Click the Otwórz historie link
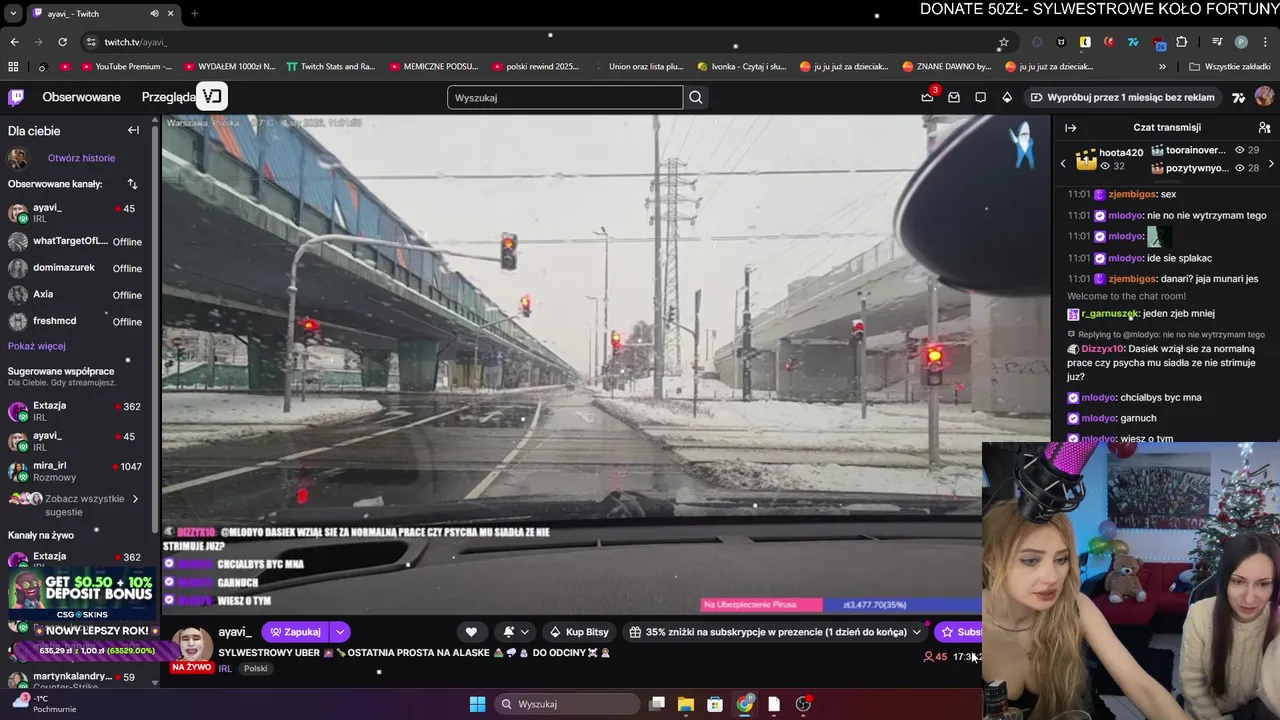The height and width of the screenshot is (720, 1280). 81,158
